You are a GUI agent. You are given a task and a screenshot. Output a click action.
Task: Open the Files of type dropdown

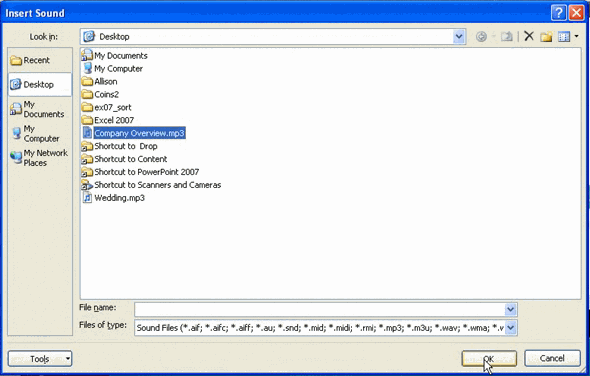point(511,327)
